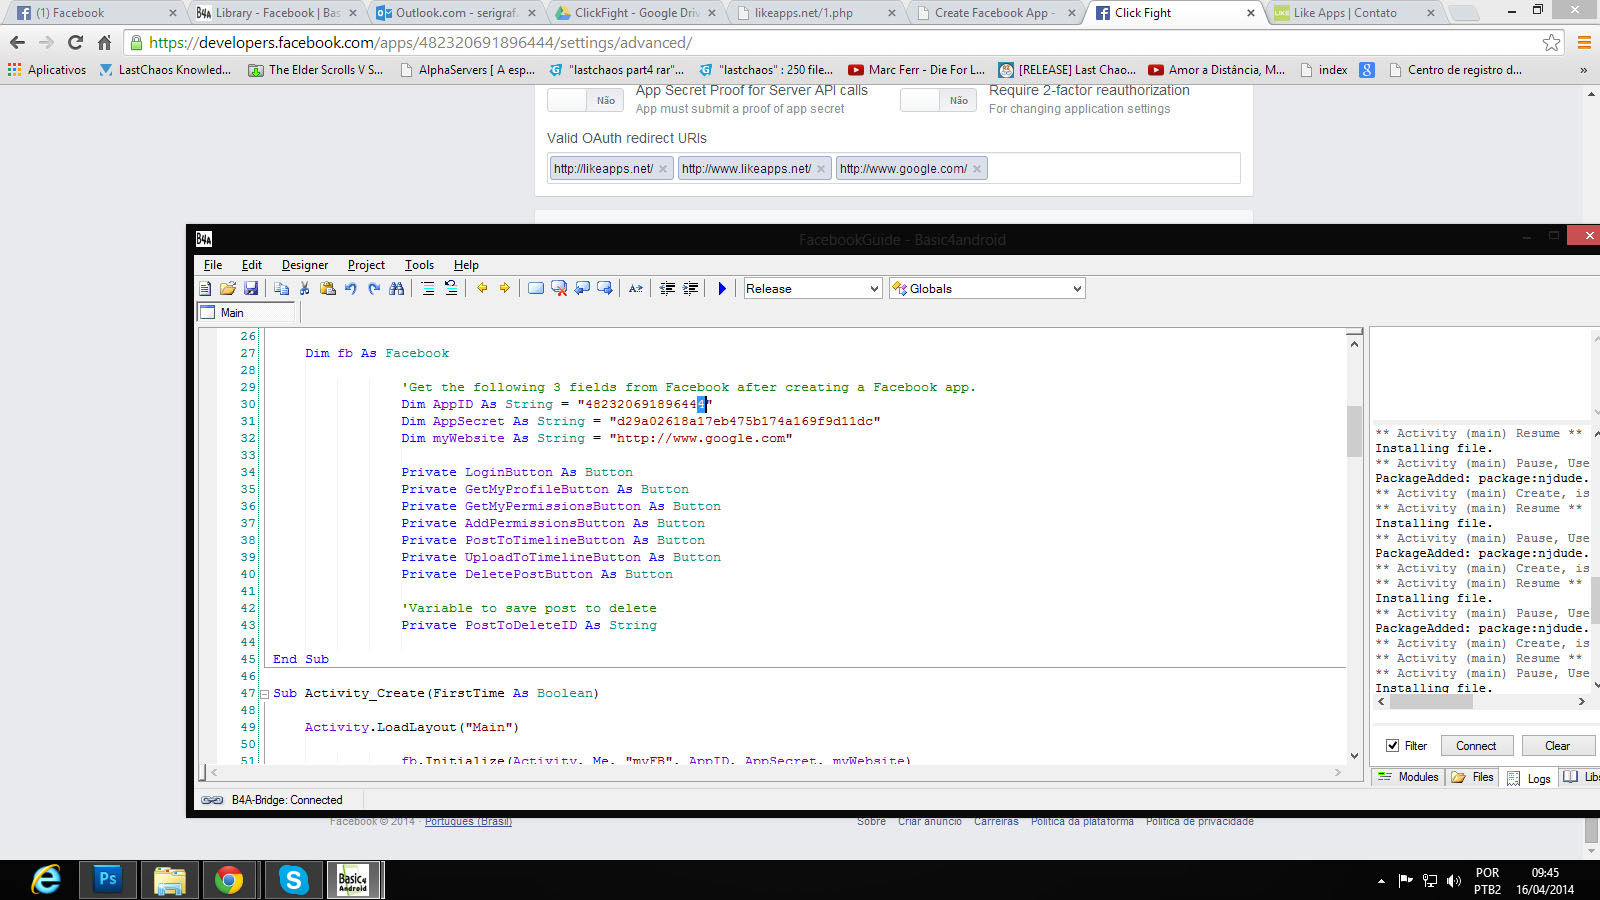Open Internet Explorer from the taskbar

(46, 880)
